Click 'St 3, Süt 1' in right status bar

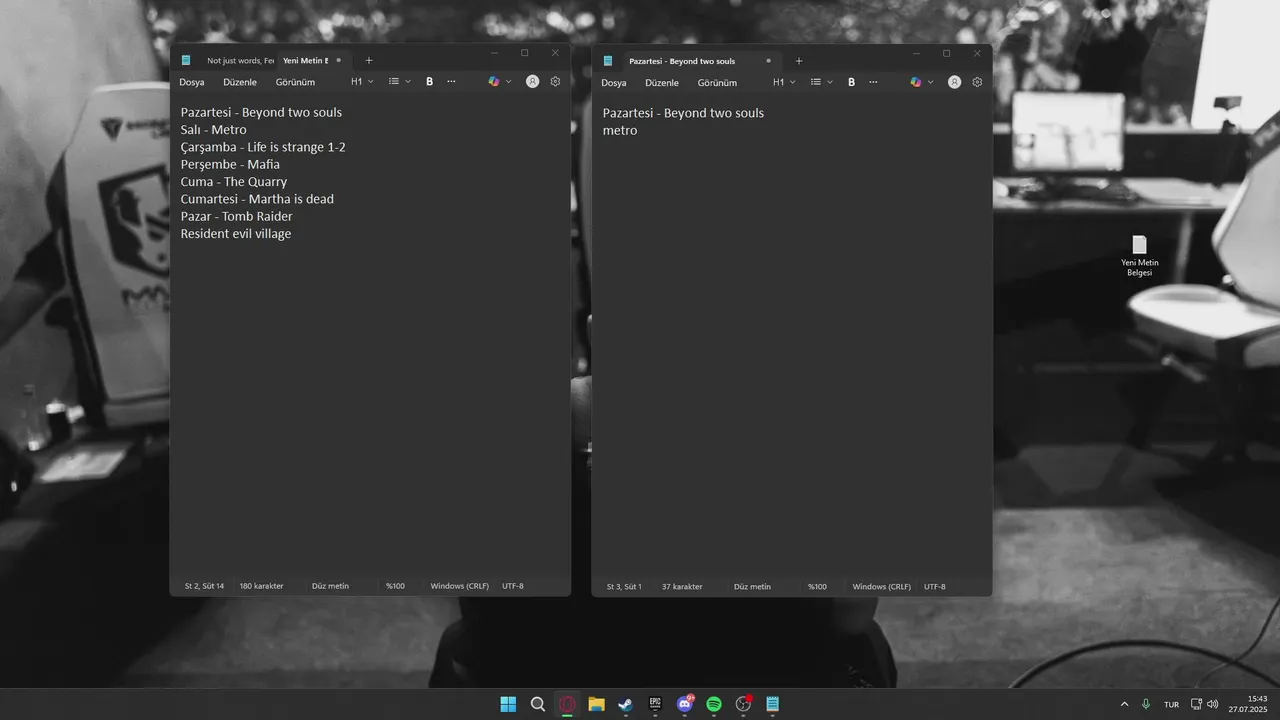[x=624, y=586]
